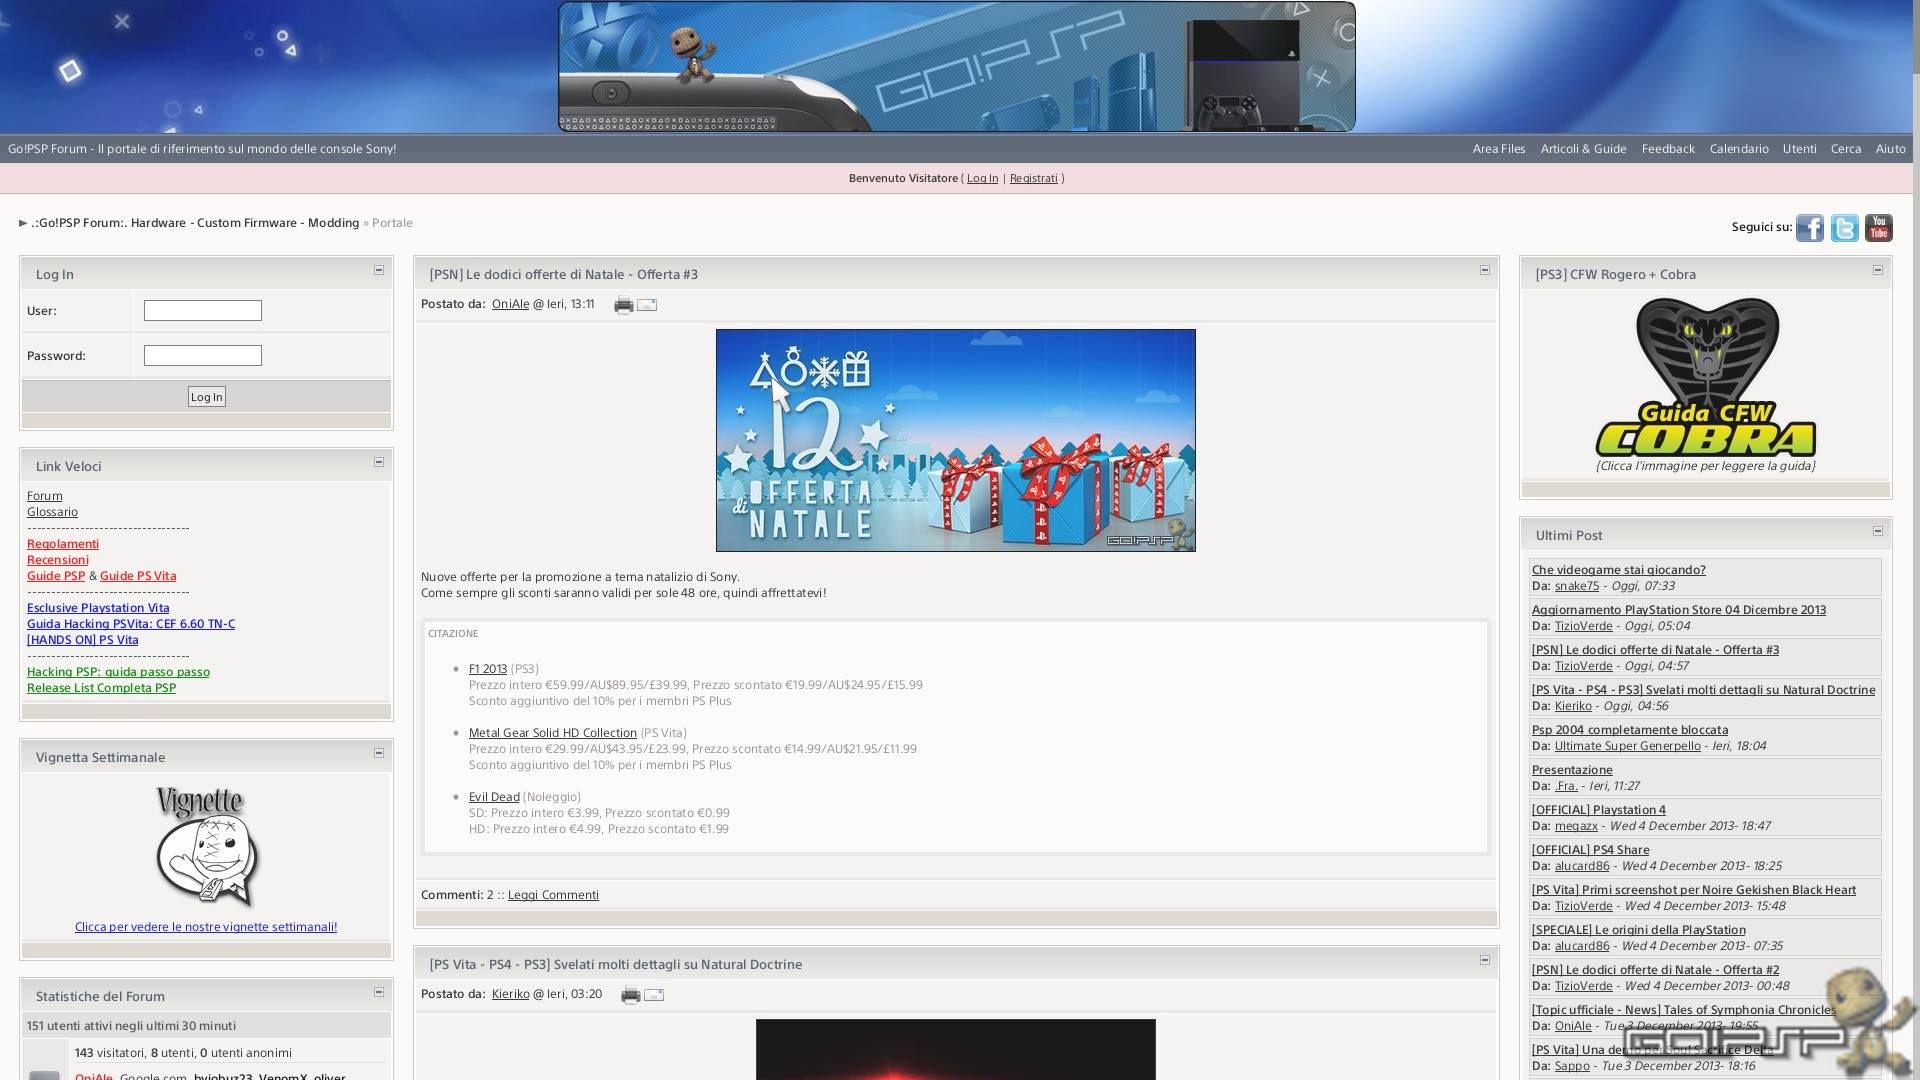
Task: Open Cerca in the top menu
Action: click(x=1846, y=149)
